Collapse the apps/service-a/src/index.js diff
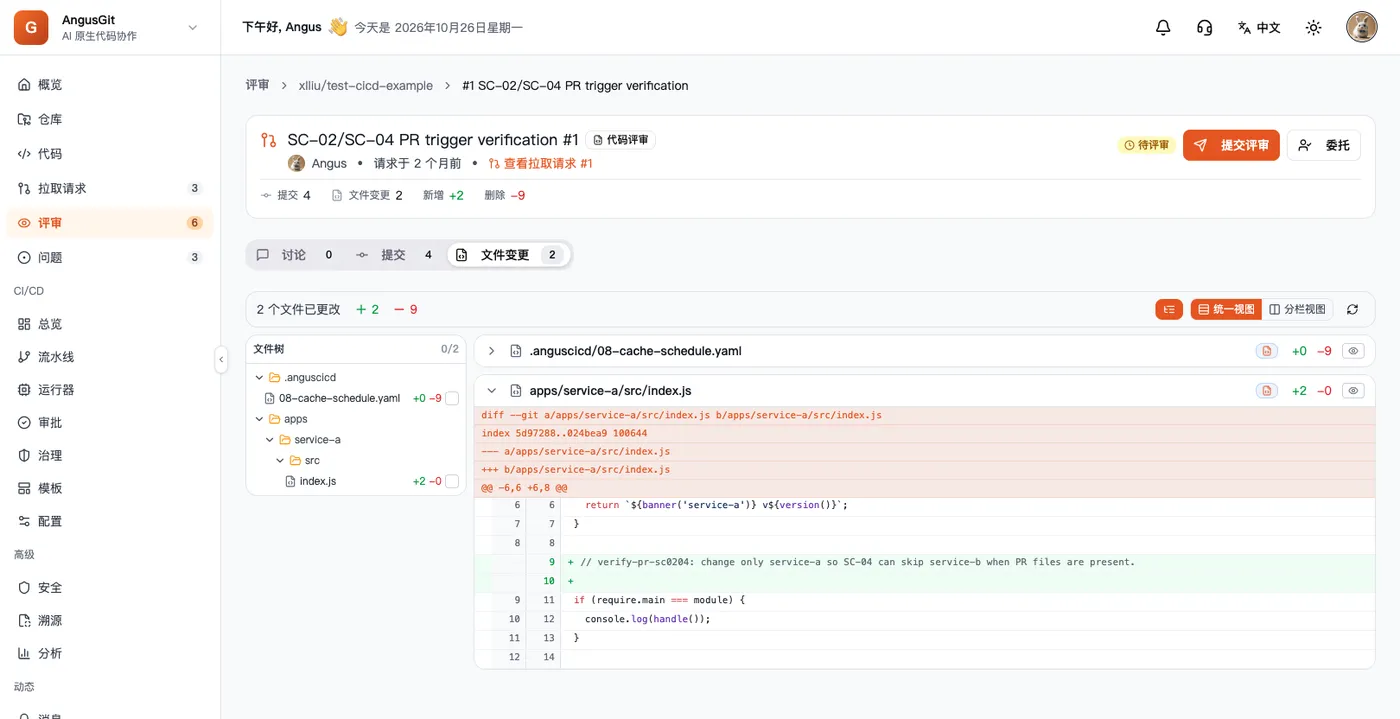Screen dimensions: 1400x719 [x=491, y=391]
